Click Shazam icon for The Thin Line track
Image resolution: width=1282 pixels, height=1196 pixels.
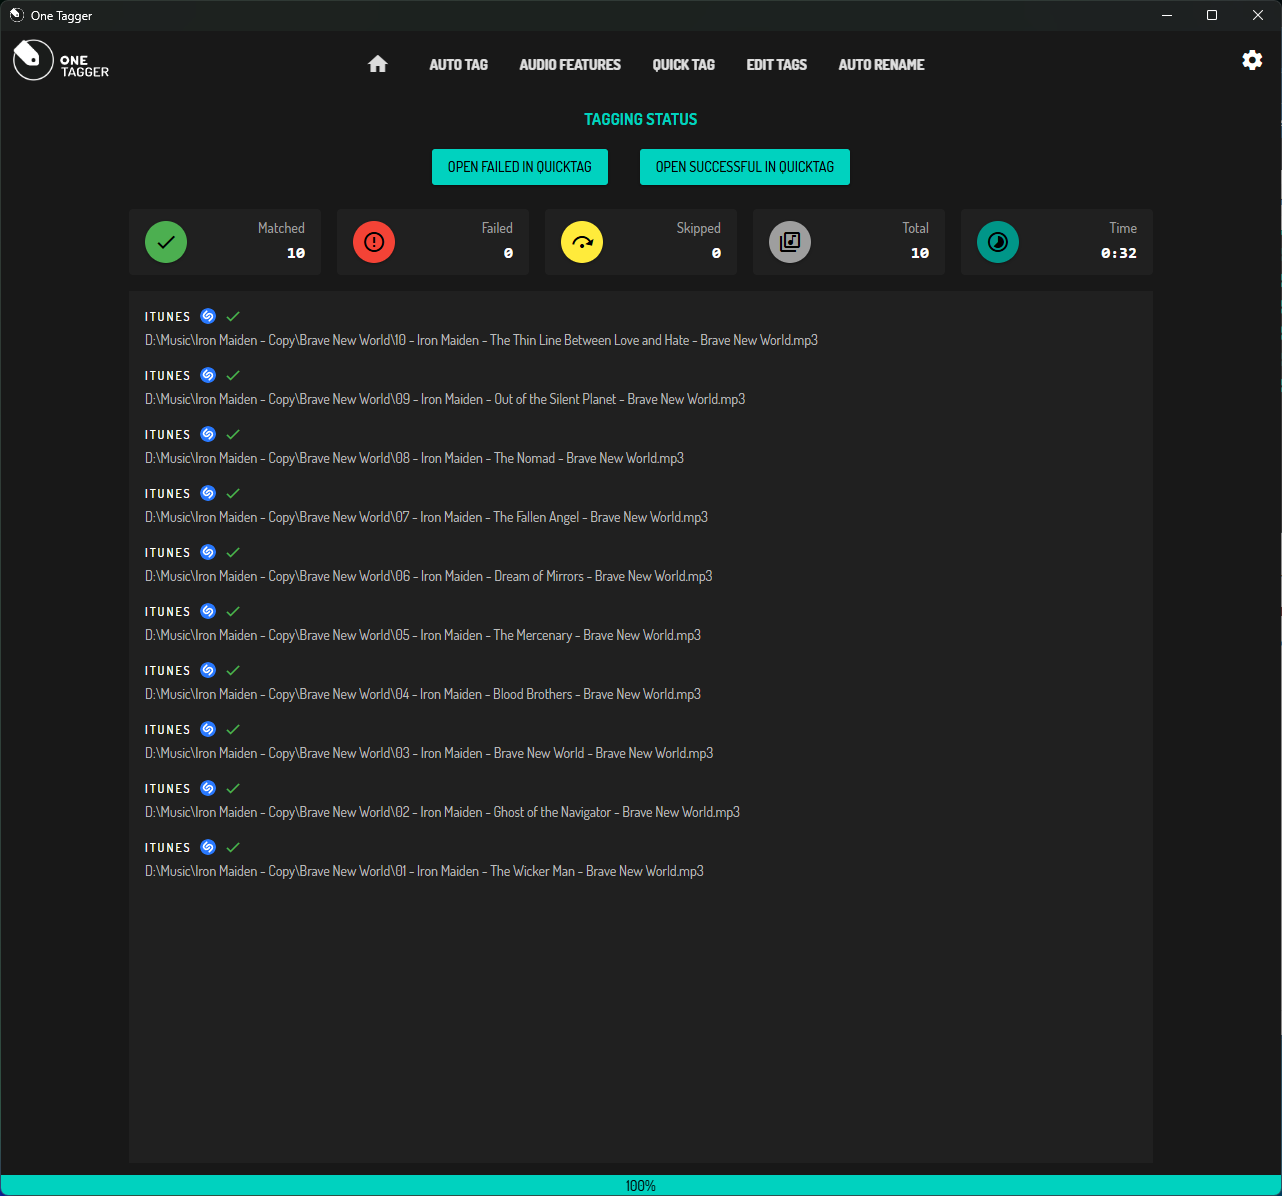coord(208,316)
